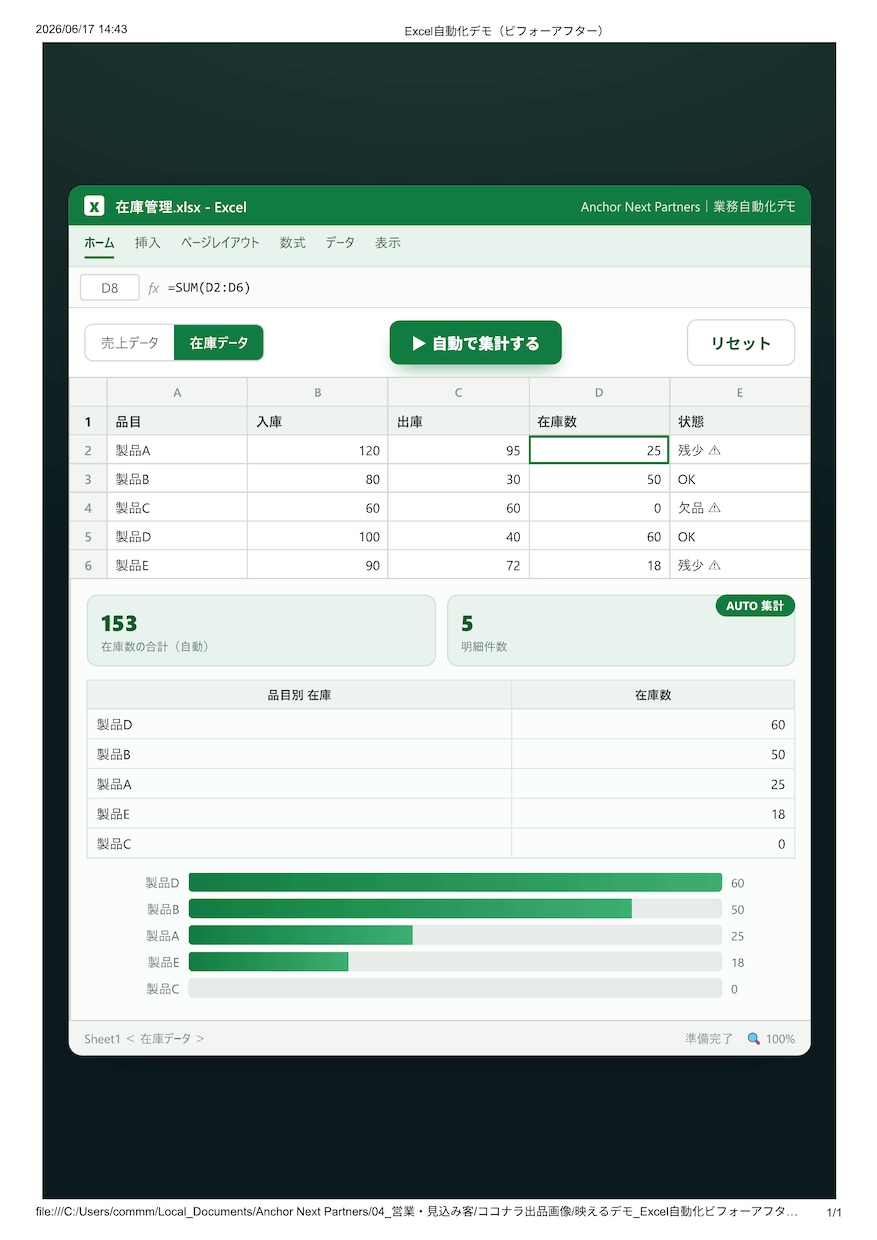
Task: Click the OK status cell of 製品B
Action: tap(740, 479)
